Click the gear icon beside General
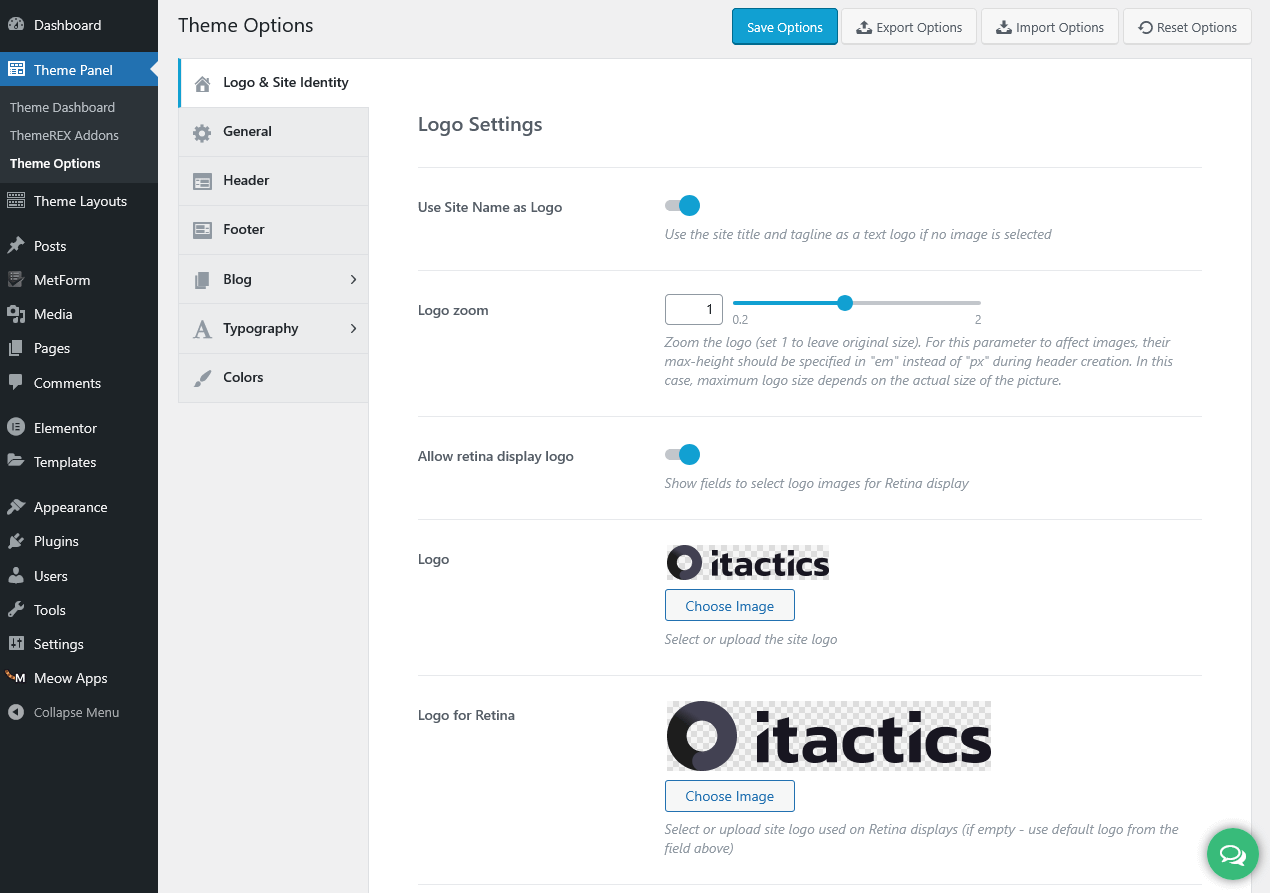The width and height of the screenshot is (1270, 893). pos(202,133)
